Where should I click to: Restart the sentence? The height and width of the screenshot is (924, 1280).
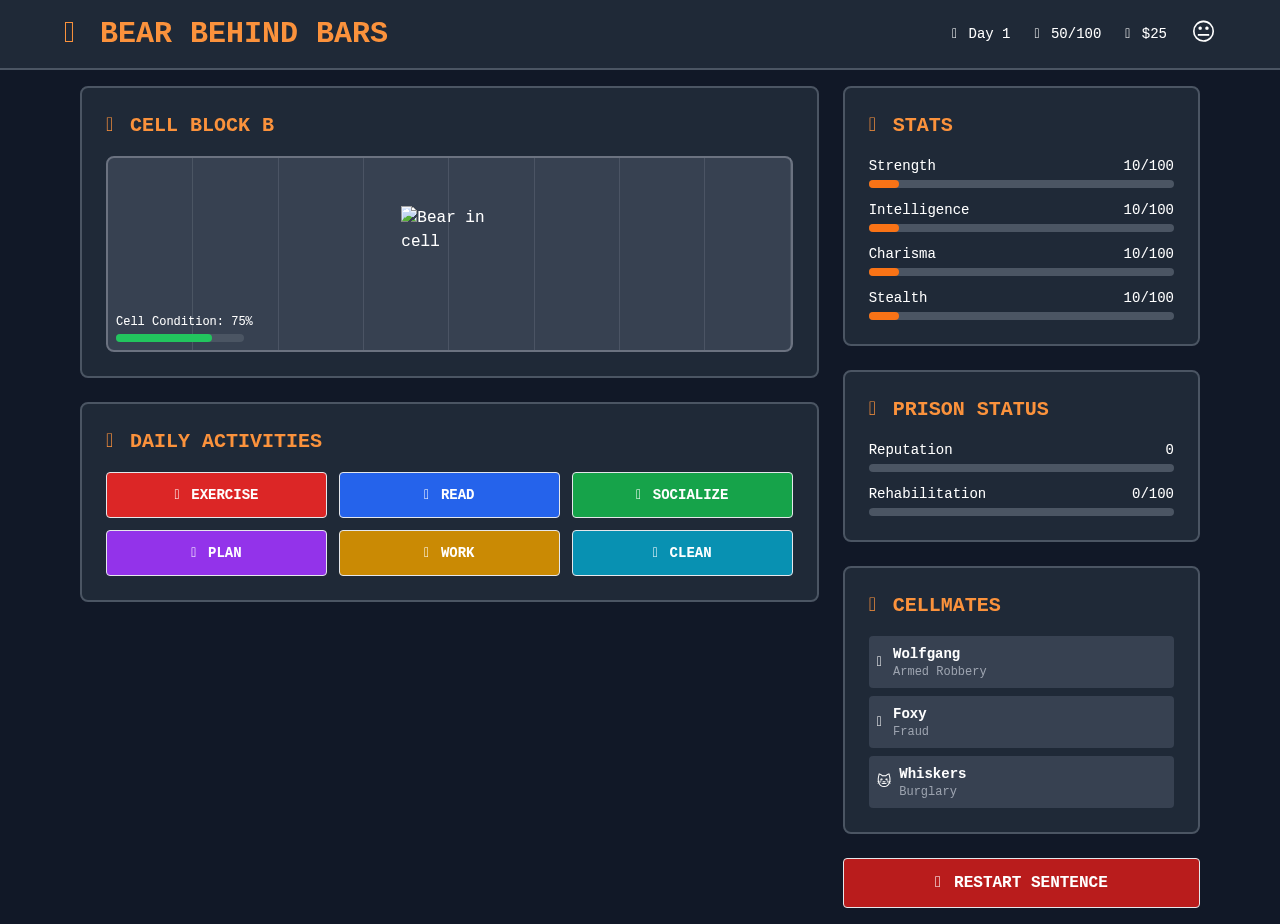pyautogui.click(x=1021, y=883)
